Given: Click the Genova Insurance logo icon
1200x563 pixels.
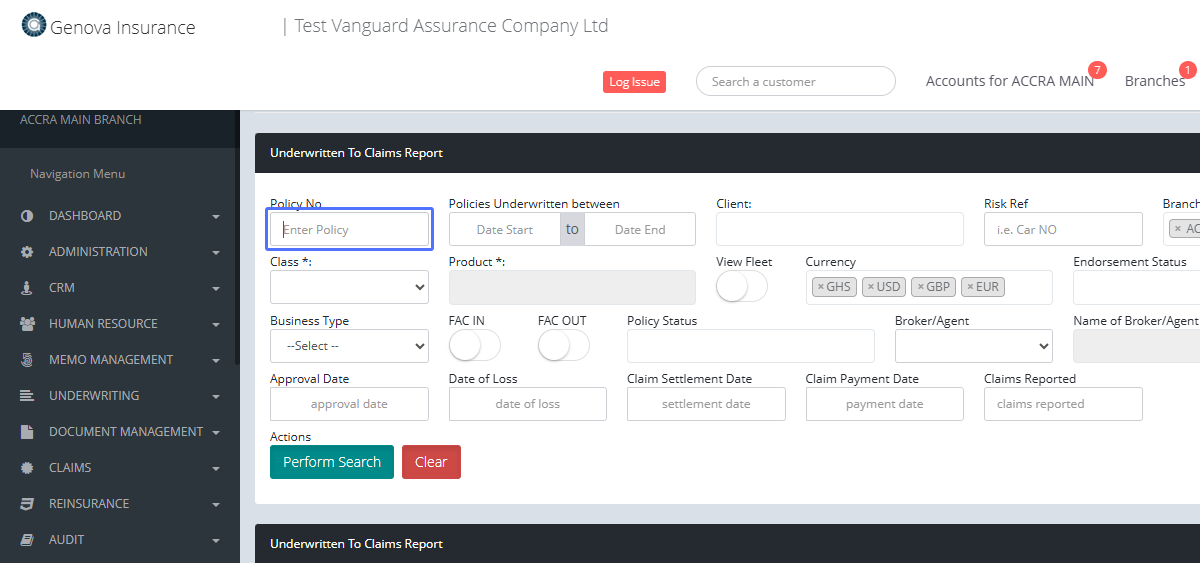Looking at the screenshot, I should (34, 25).
